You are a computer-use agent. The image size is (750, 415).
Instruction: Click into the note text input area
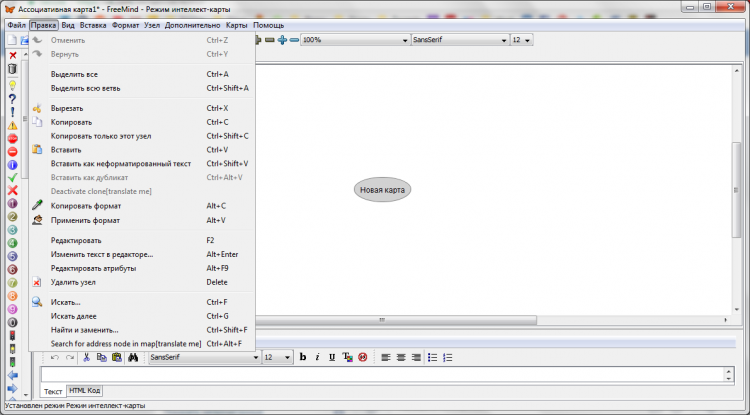pyautogui.click(x=381, y=374)
